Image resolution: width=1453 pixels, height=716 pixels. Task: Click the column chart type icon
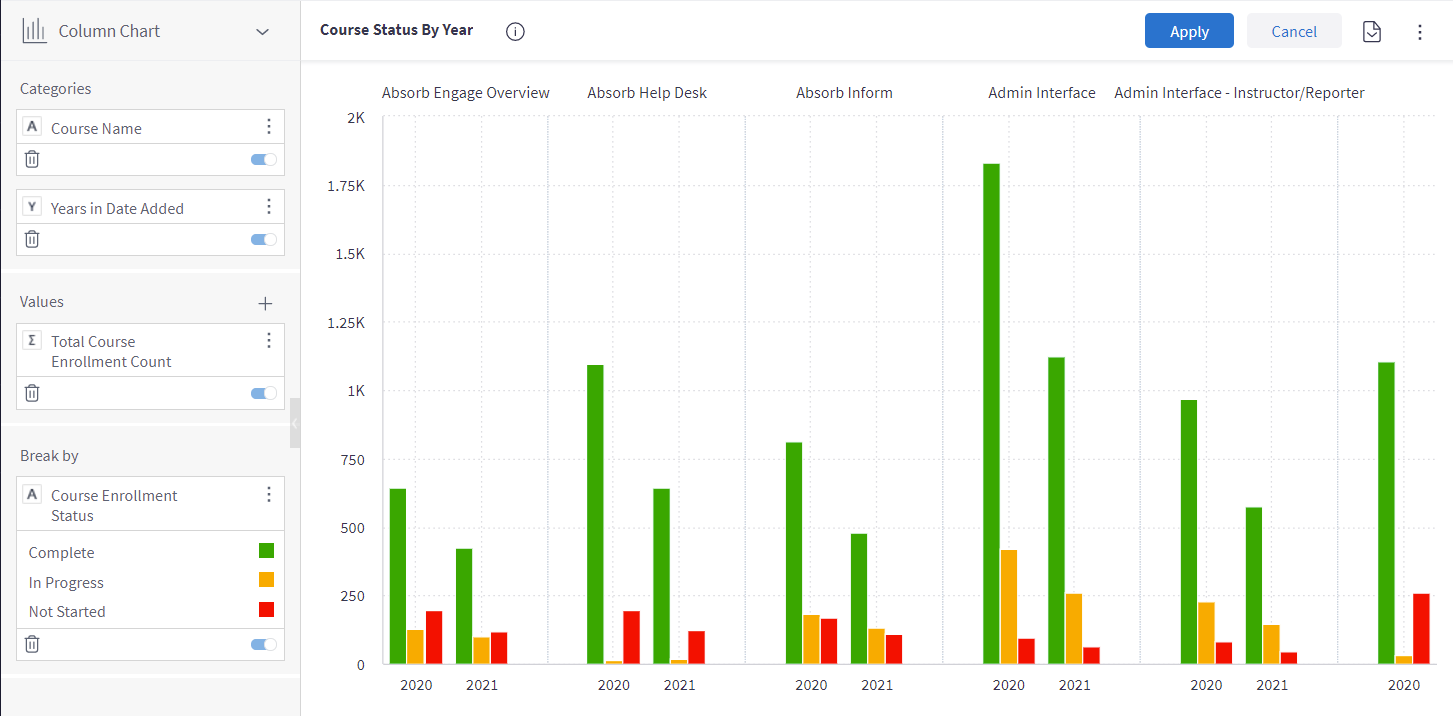(x=35, y=31)
